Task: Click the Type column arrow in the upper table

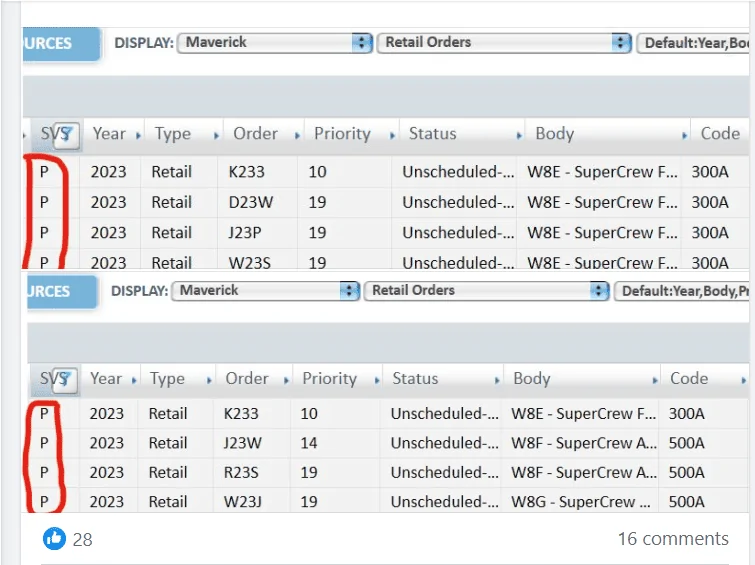Action: pos(216,136)
